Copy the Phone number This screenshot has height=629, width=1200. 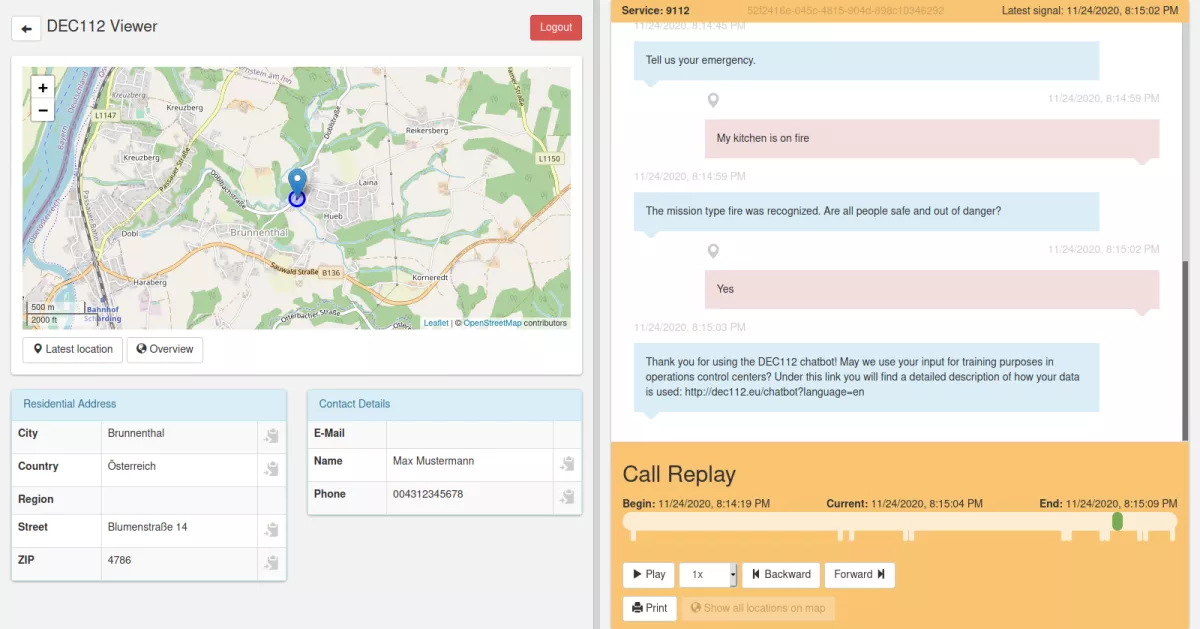point(567,497)
